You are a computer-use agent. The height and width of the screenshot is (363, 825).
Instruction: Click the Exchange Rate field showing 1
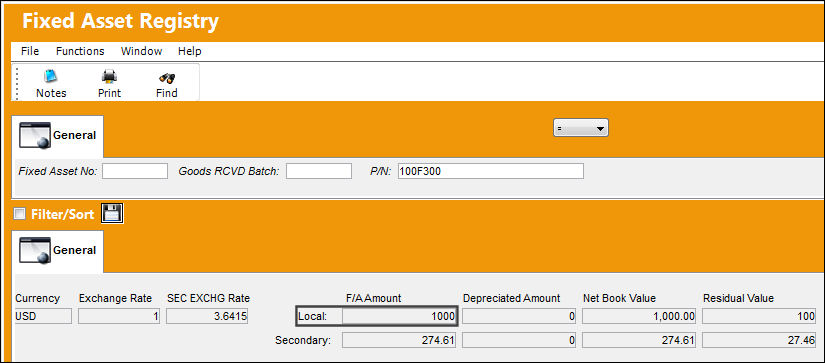click(119, 316)
